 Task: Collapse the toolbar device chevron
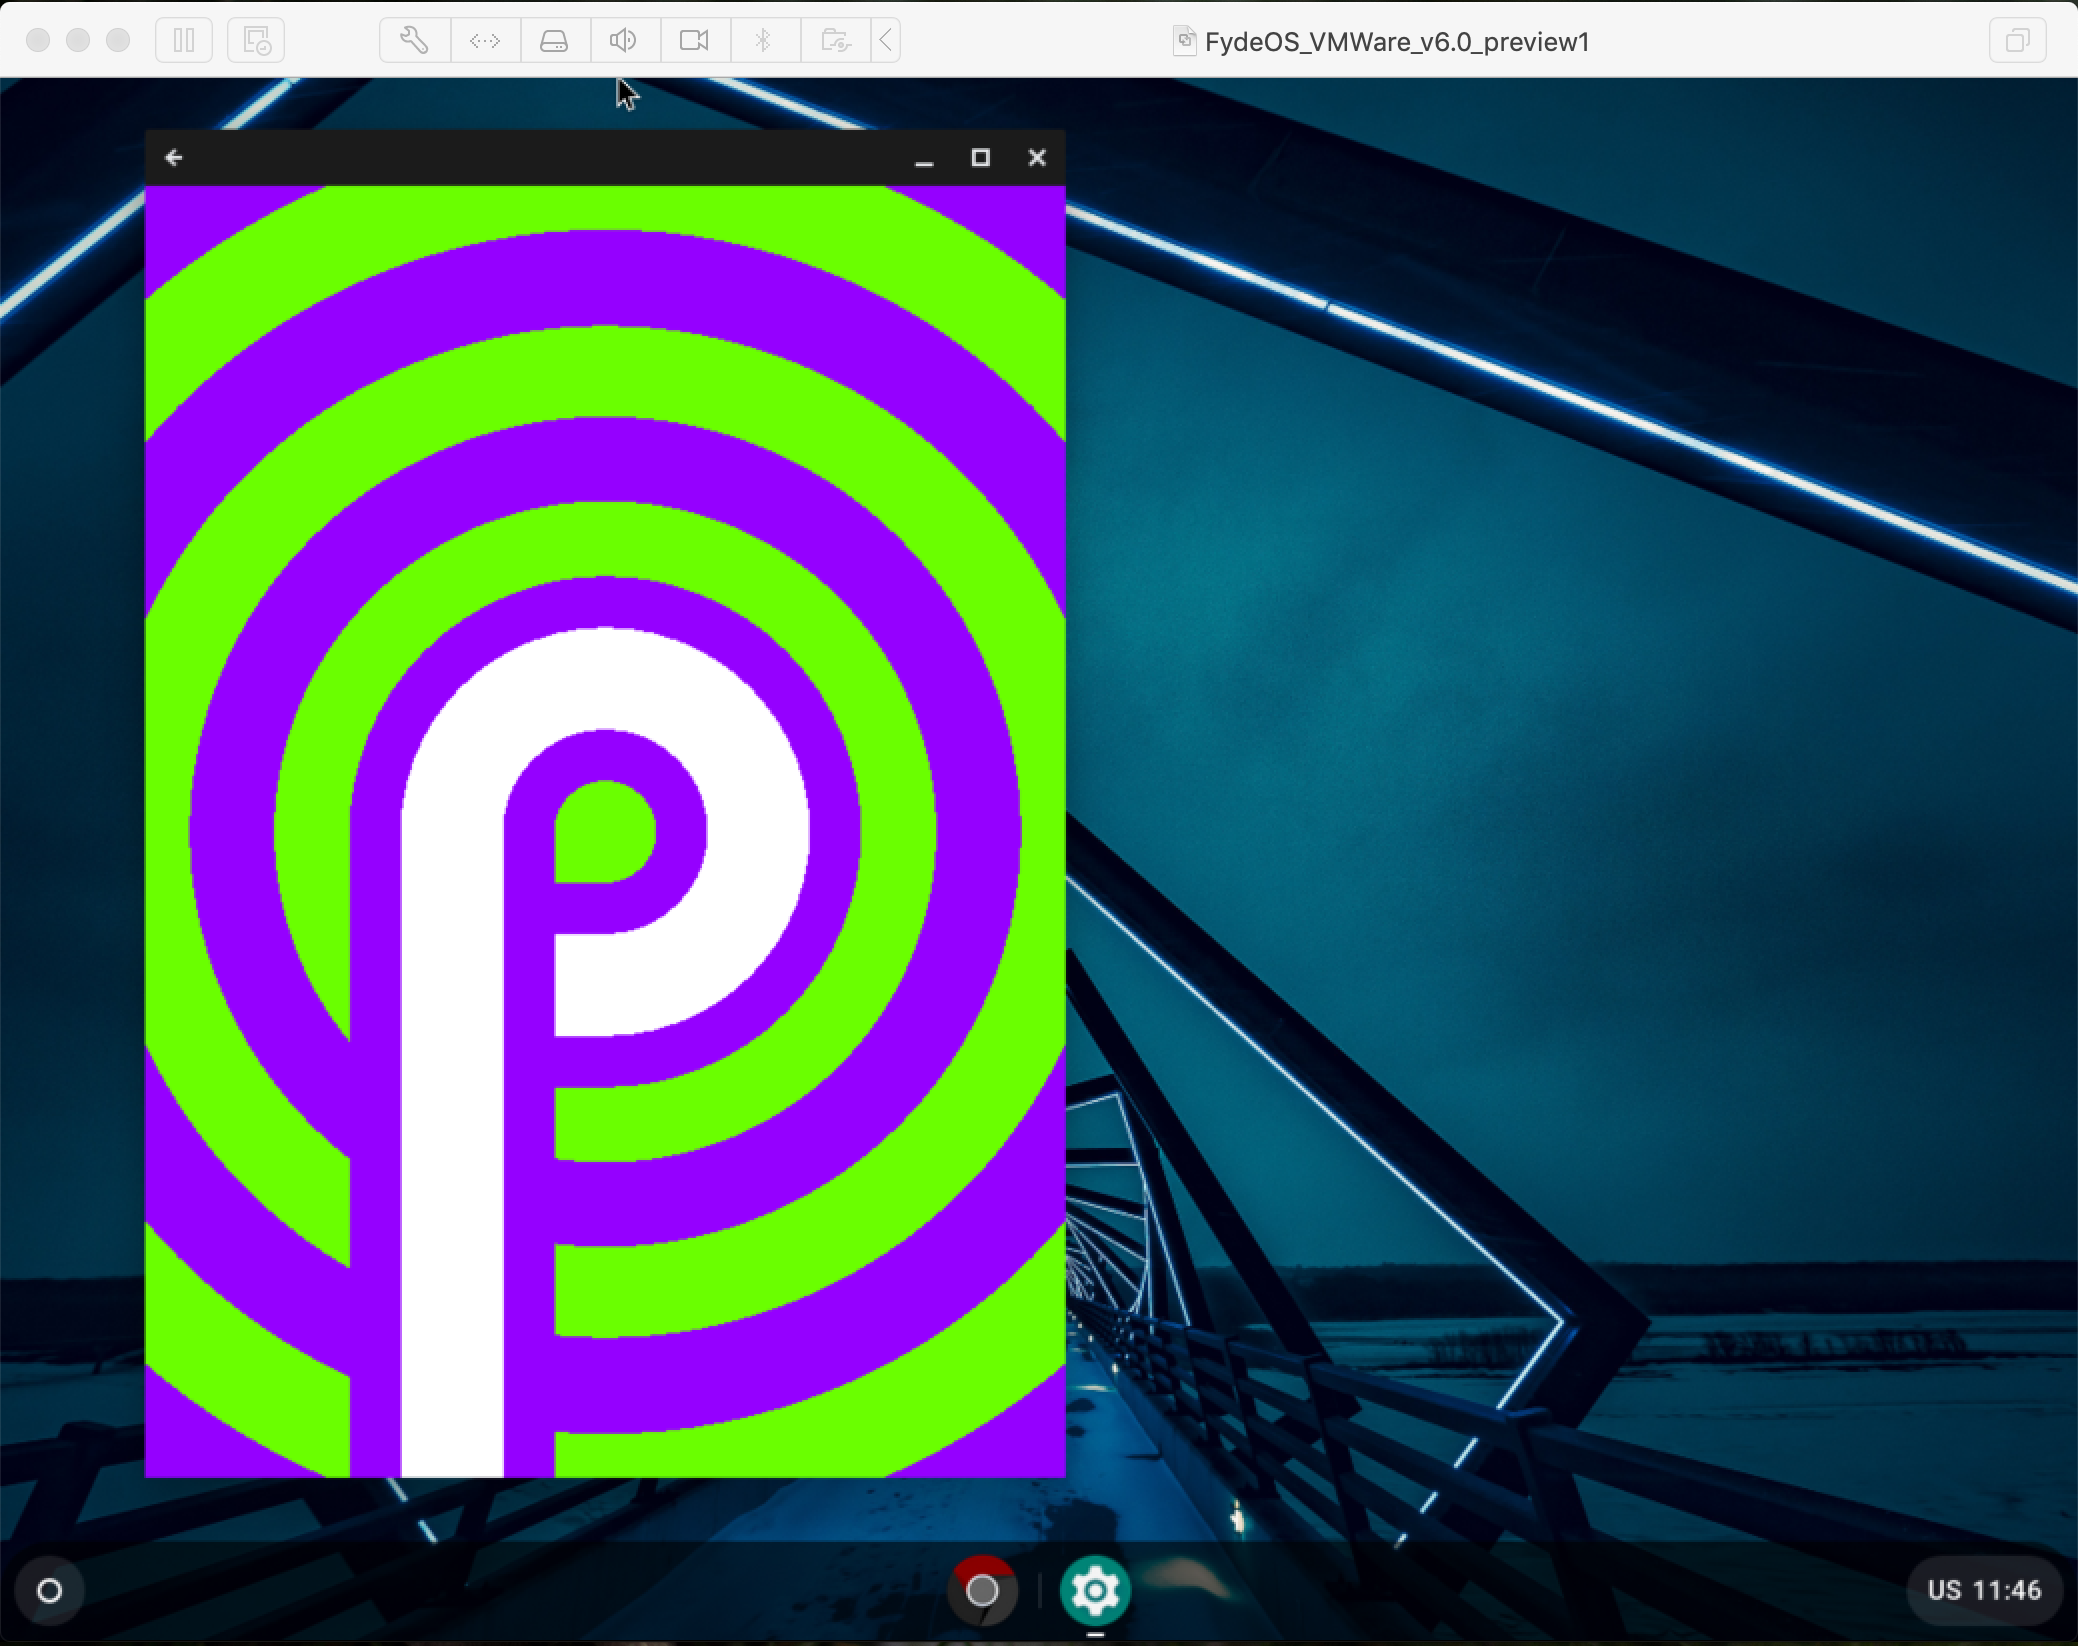tap(886, 41)
